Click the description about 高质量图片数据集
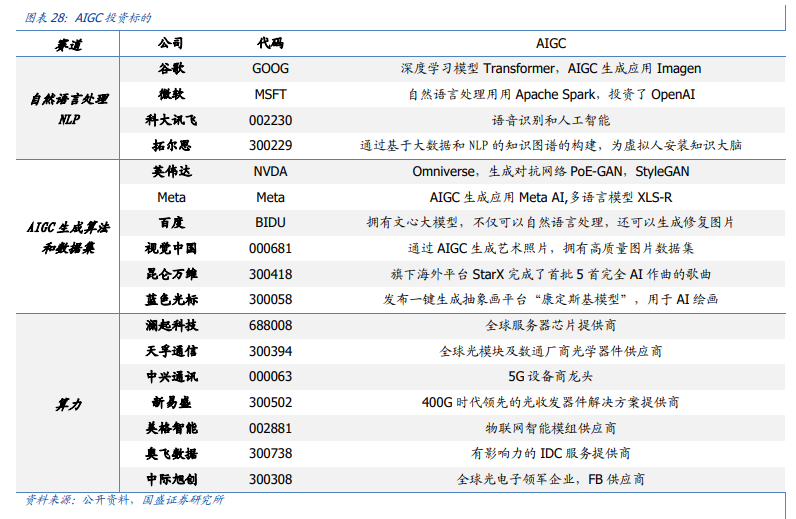The width and height of the screenshot is (796, 519). [x=551, y=248]
